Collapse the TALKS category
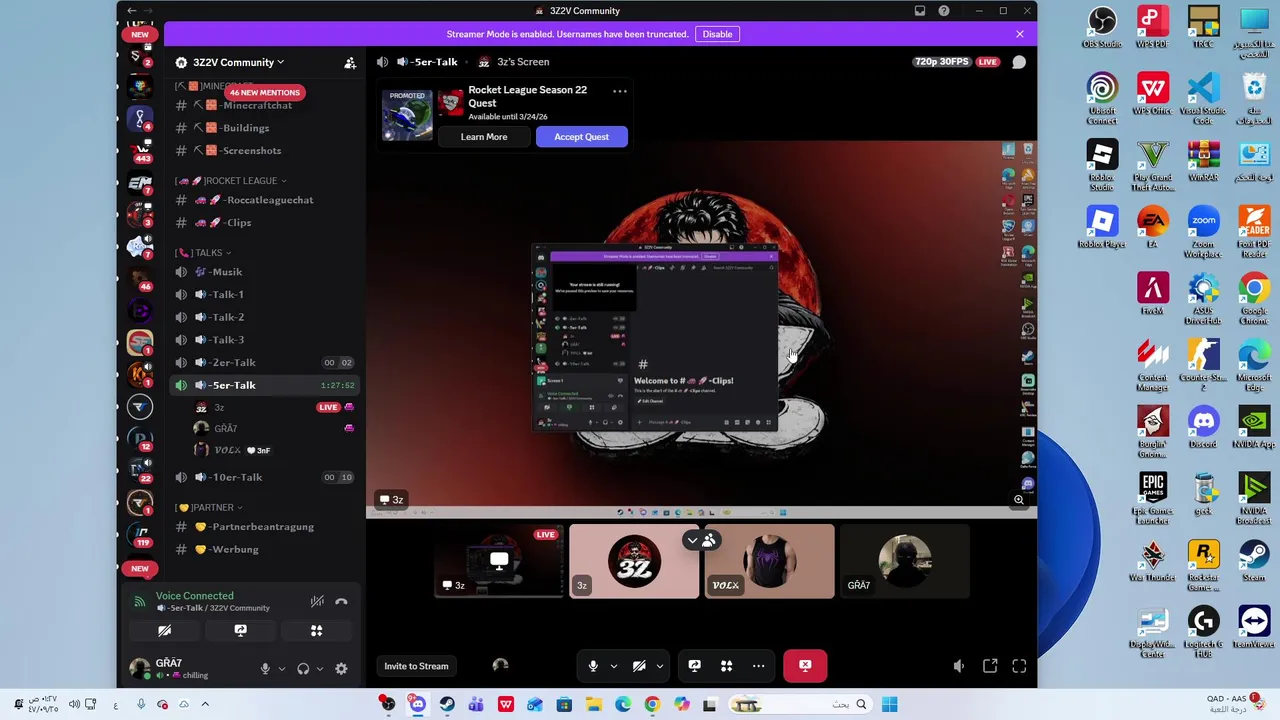The width and height of the screenshot is (1280, 720). coord(203,253)
